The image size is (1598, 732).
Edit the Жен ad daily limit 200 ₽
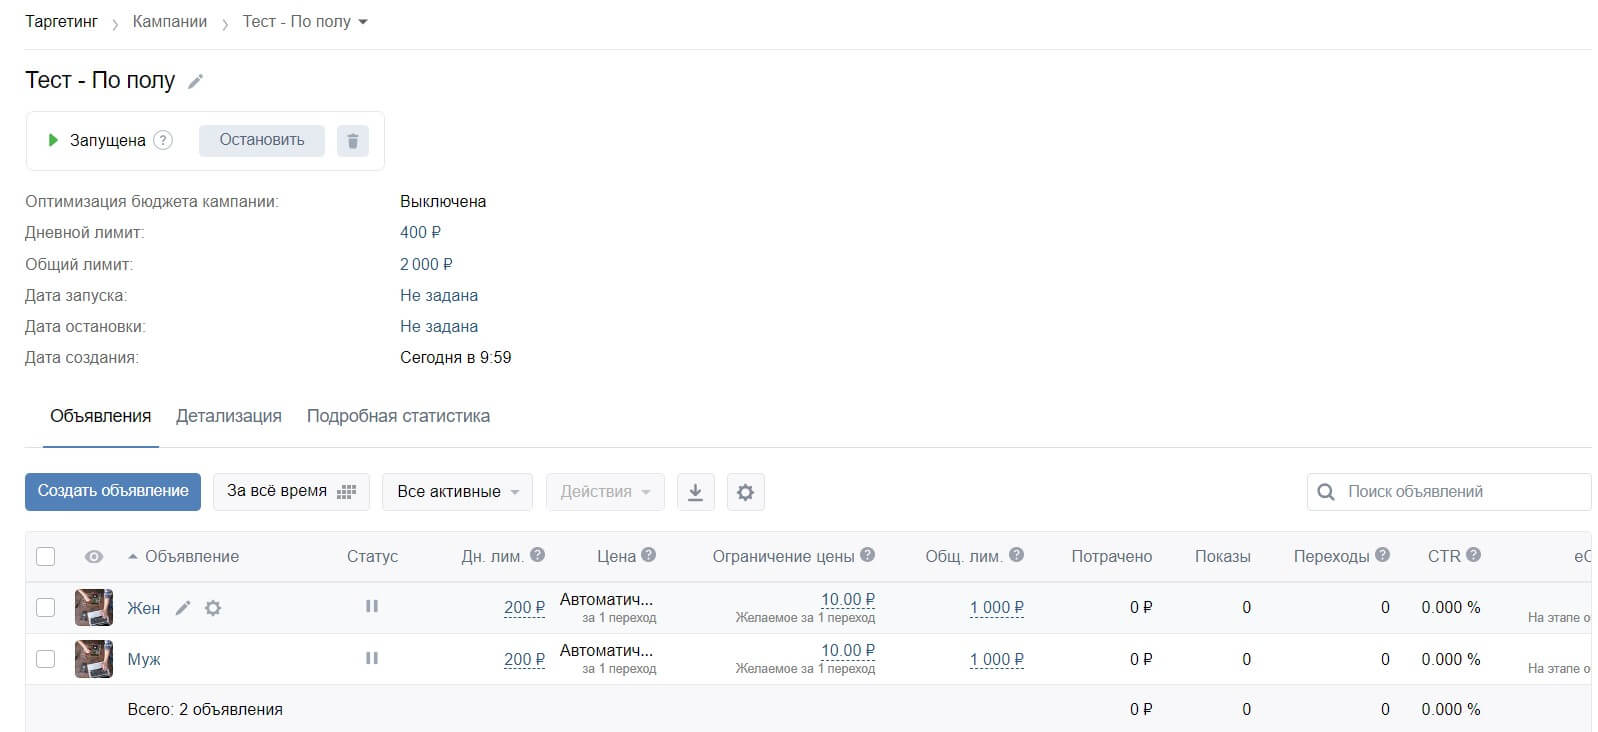[x=525, y=608]
